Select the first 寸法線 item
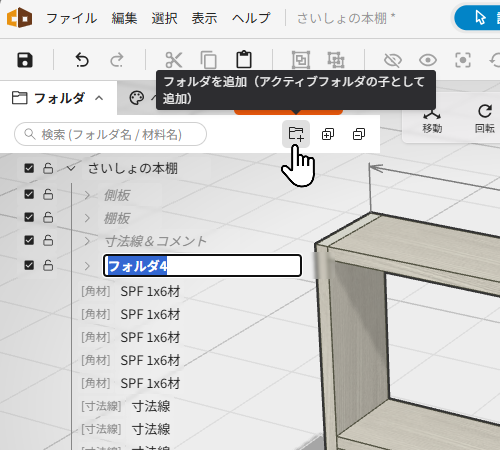Screen dimensions: 500x450 151,406
